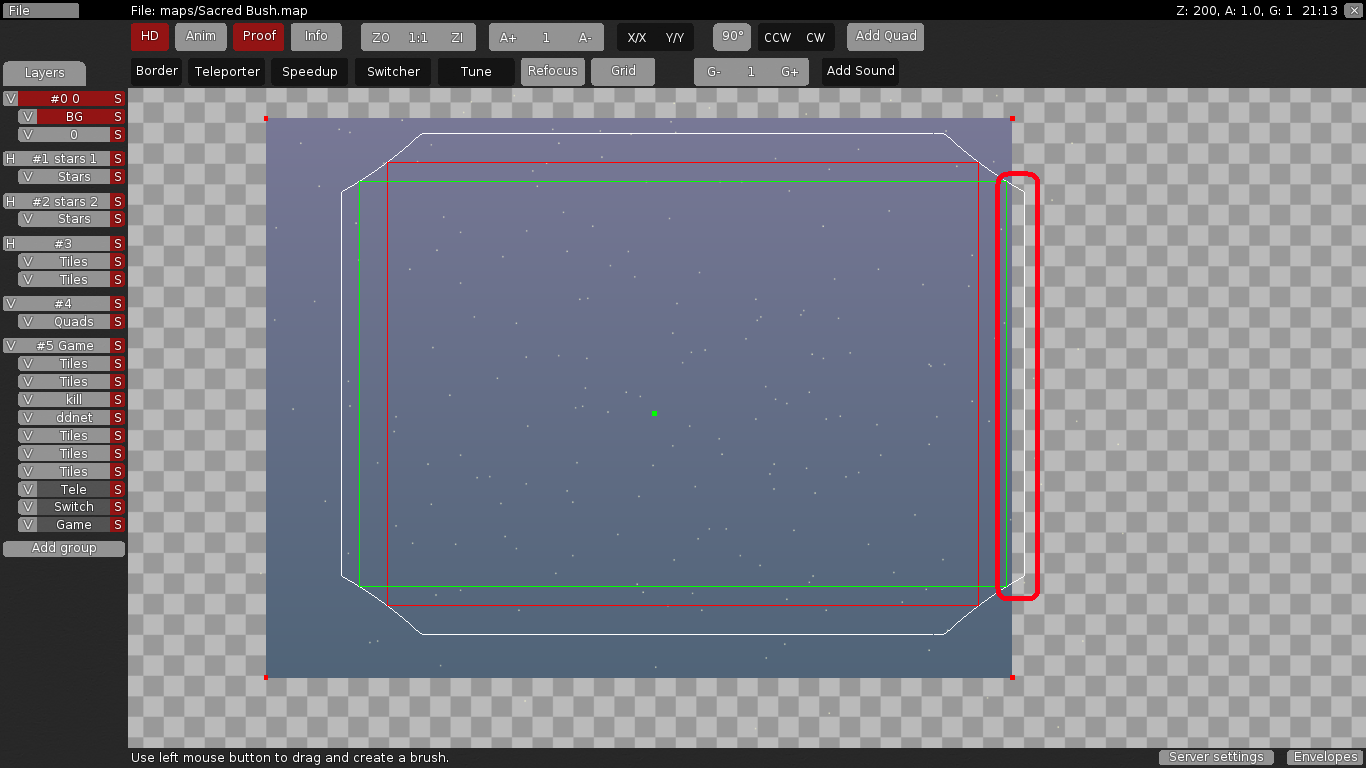Viewport: 1366px width, 768px height.
Task: Decrease grid size with G-
Action: tap(712, 71)
